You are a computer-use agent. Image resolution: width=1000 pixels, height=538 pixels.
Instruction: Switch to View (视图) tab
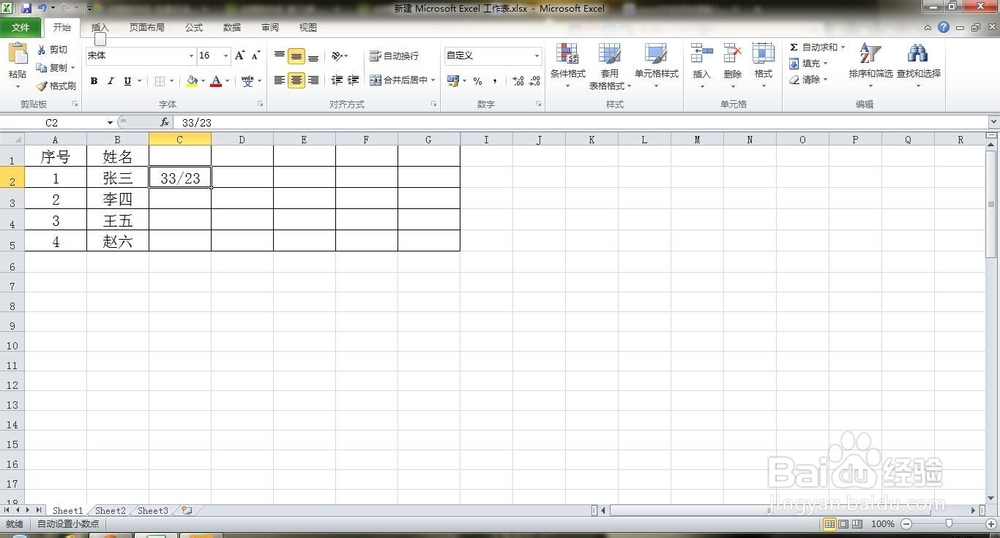tap(308, 27)
